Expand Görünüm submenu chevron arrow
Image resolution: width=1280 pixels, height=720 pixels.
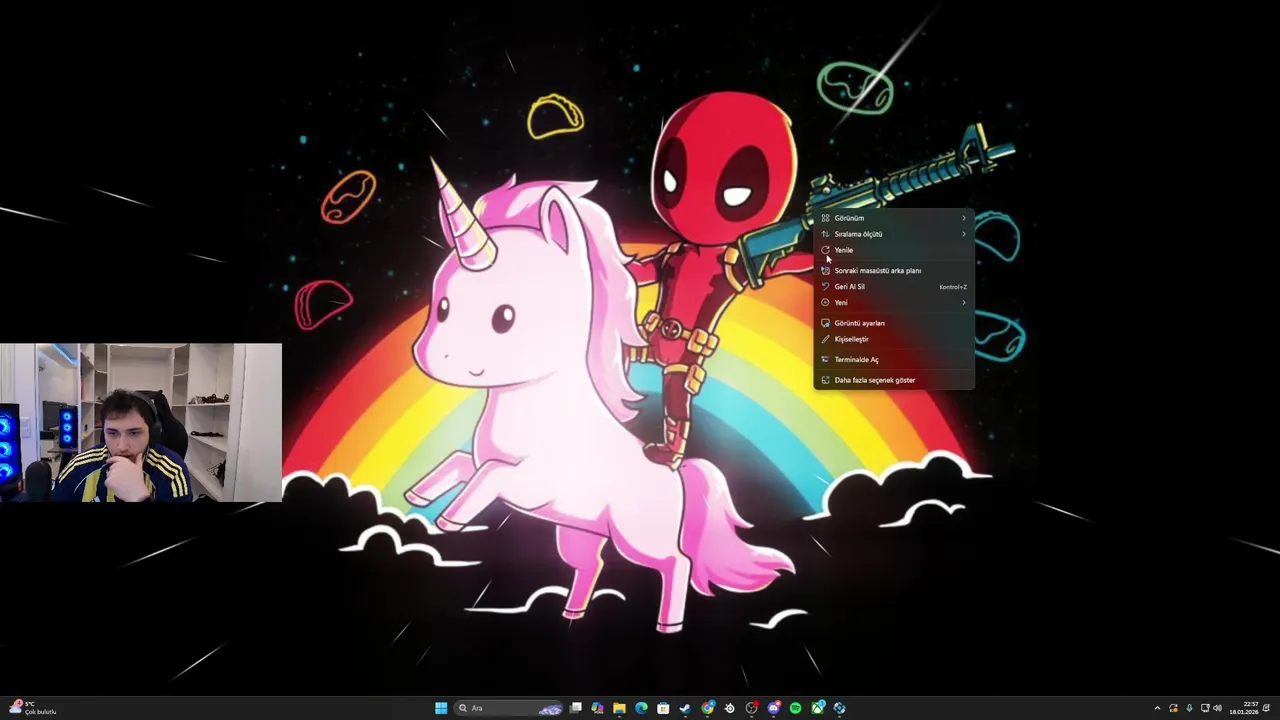point(964,218)
